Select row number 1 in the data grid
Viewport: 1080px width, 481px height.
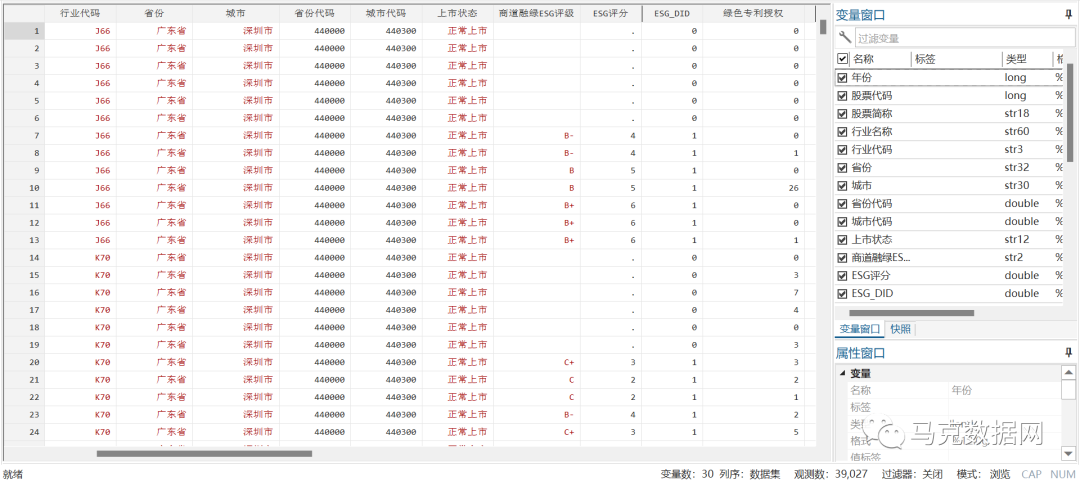24,31
